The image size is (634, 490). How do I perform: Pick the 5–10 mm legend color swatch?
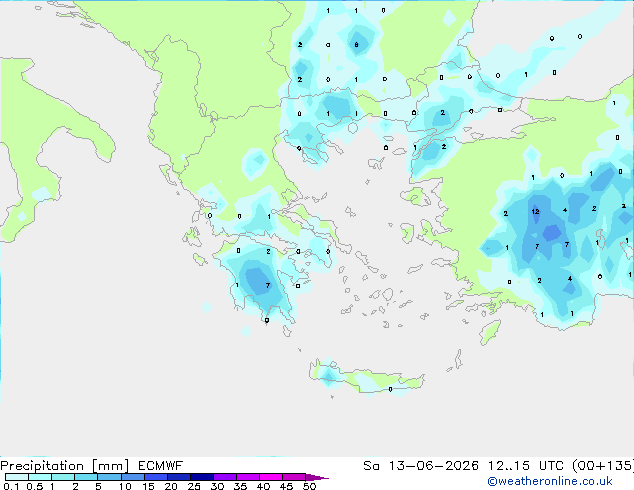(x=109, y=477)
